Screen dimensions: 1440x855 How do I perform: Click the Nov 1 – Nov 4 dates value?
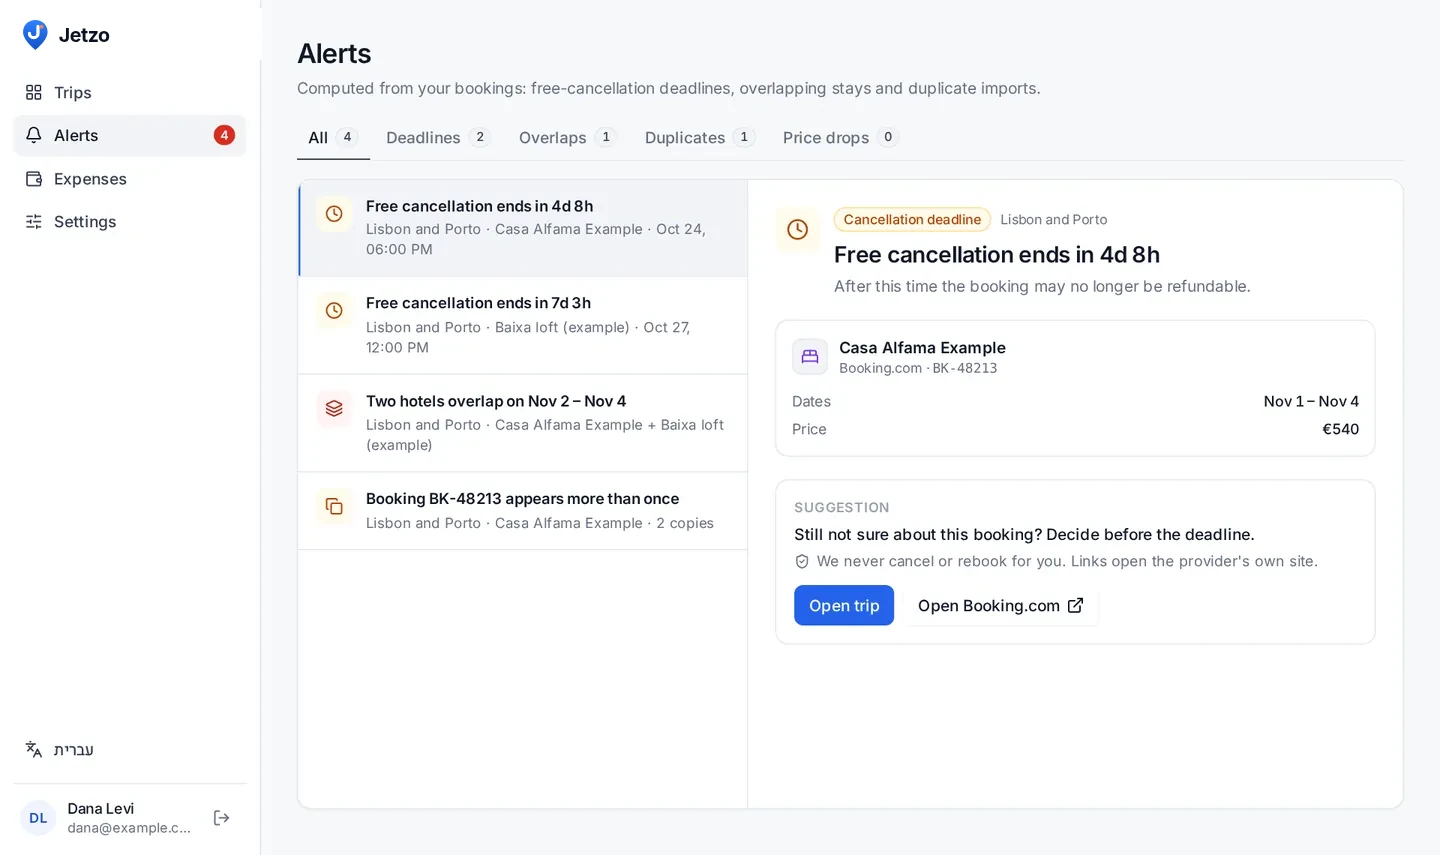pyautogui.click(x=1311, y=401)
